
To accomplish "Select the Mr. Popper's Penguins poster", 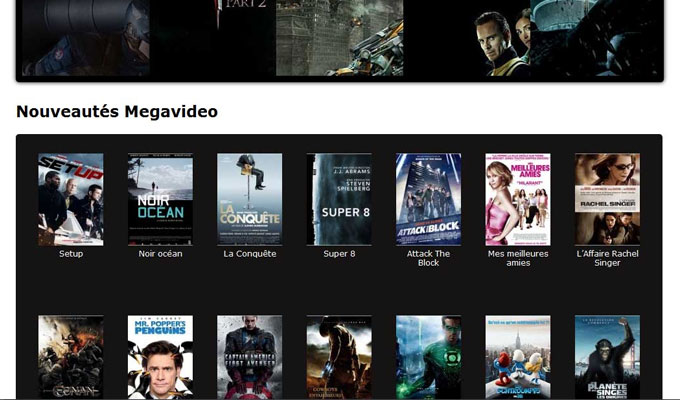I will [x=160, y=357].
